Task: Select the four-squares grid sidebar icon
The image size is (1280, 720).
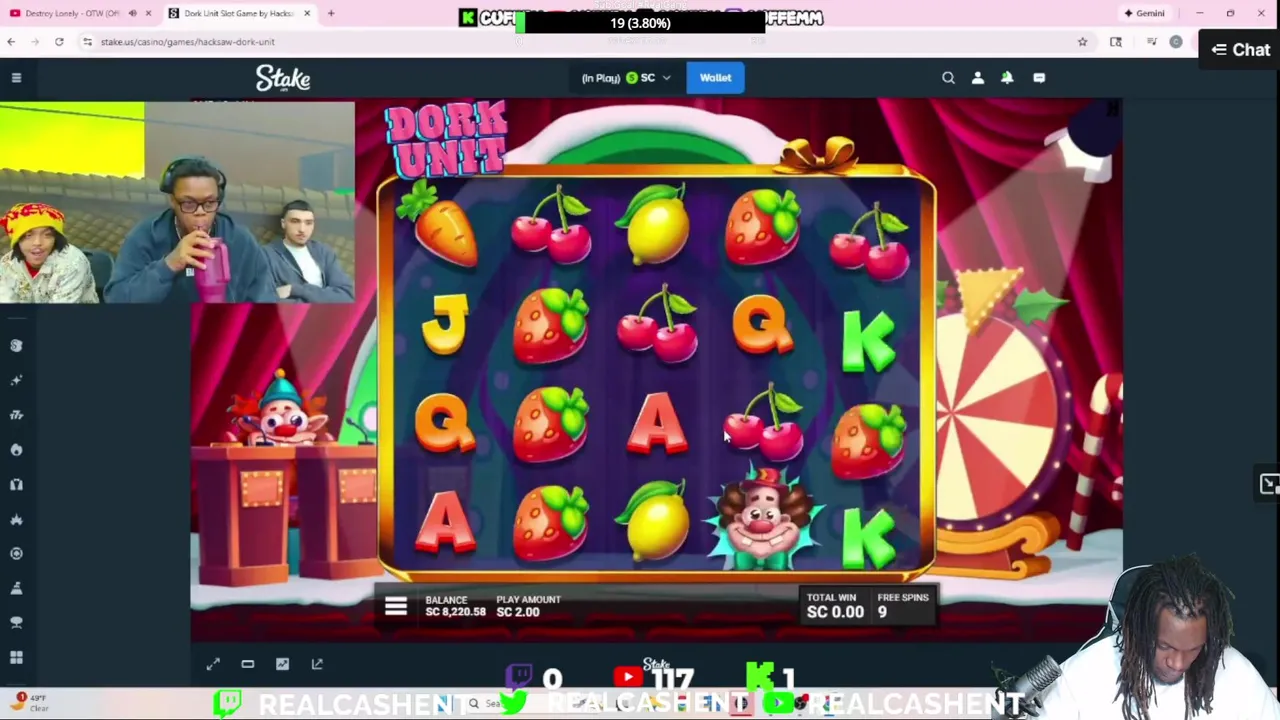Action: coord(16,657)
